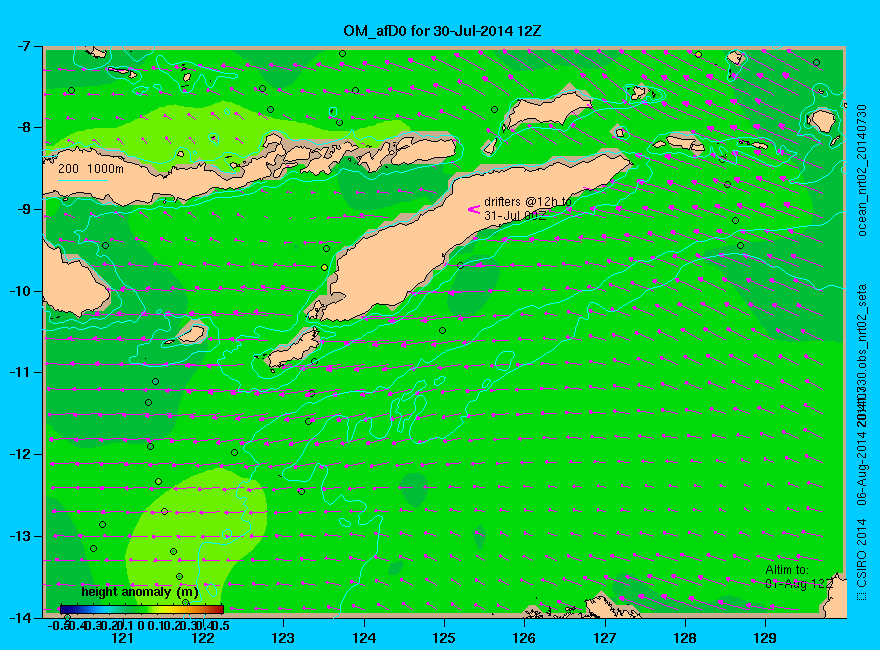Click the cyan contour legend line under 200 1000m
This screenshot has height=650, width=880.
[x=83, y=181]
